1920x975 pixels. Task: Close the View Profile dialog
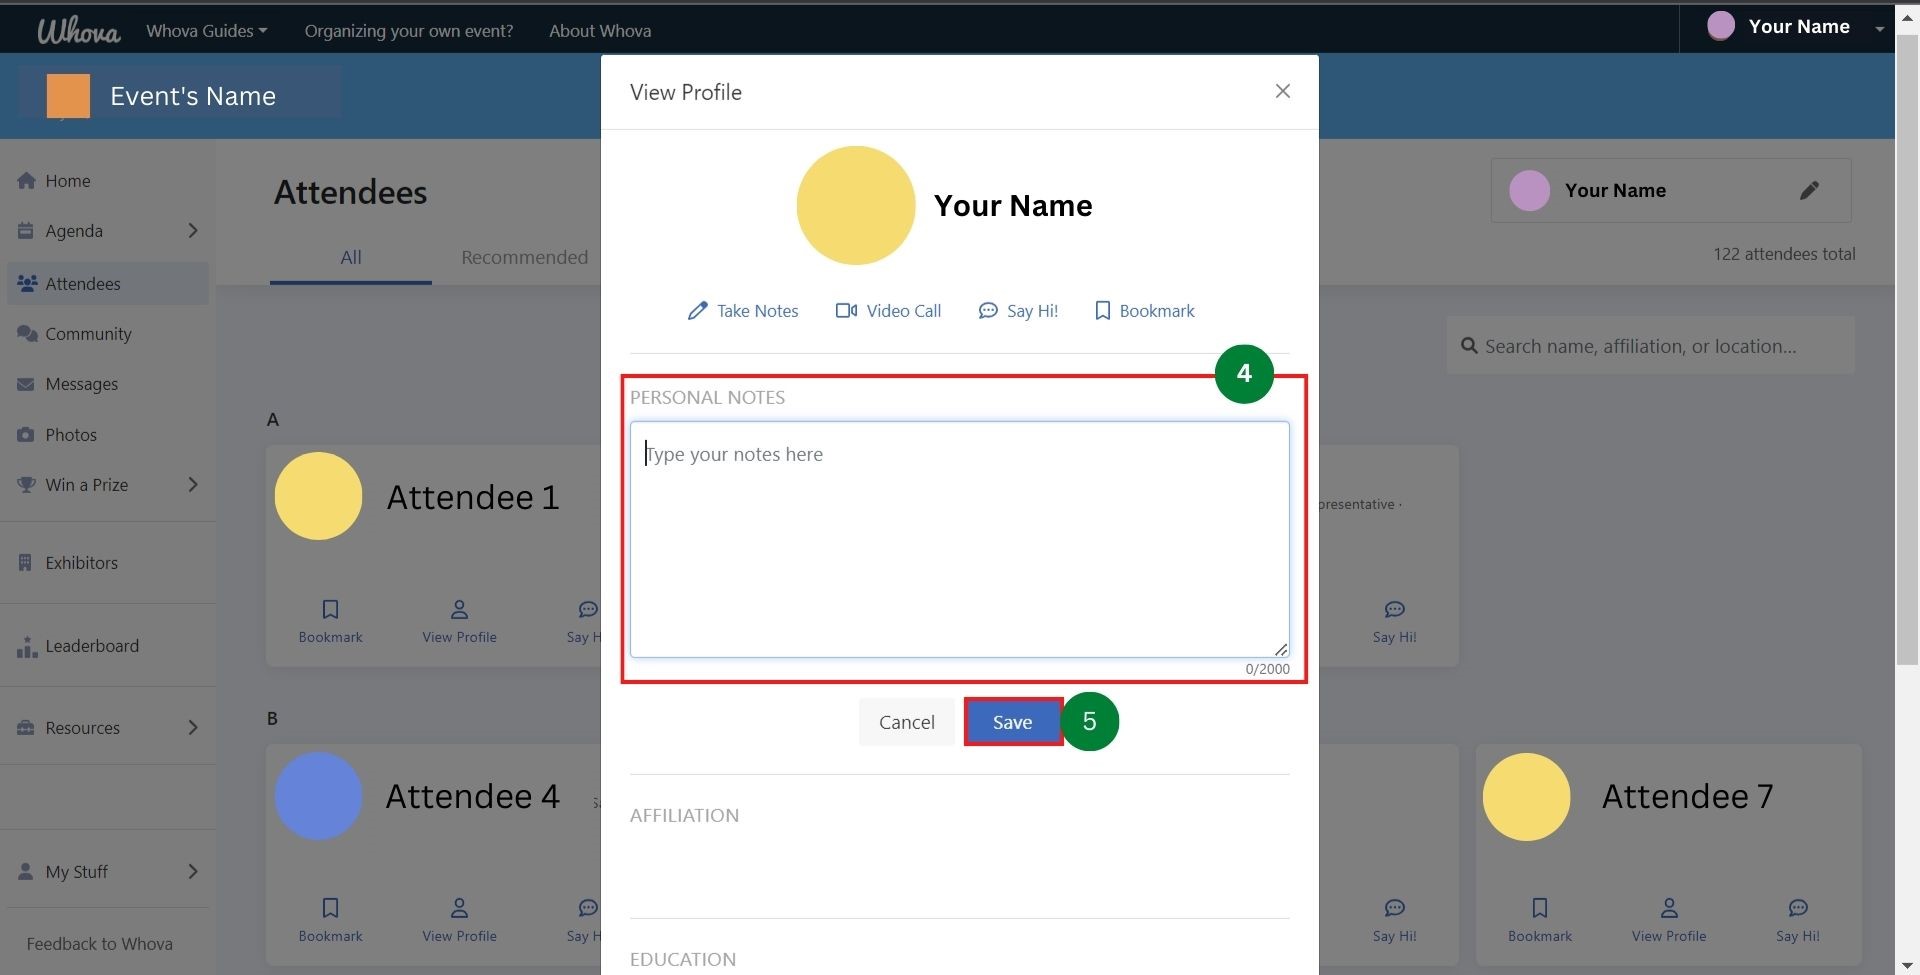tap(1282, 92)
